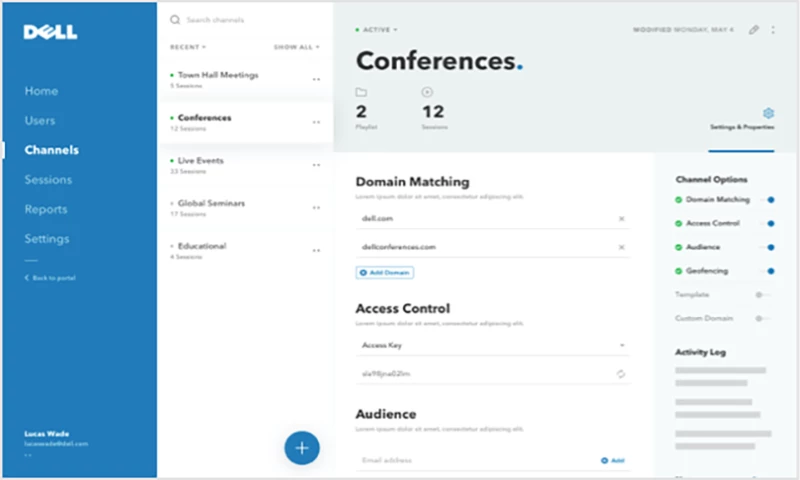This screenshot has height=480, width=800.
Task: Enable the Custom Domain toggle
Action: tap(762, 319)
